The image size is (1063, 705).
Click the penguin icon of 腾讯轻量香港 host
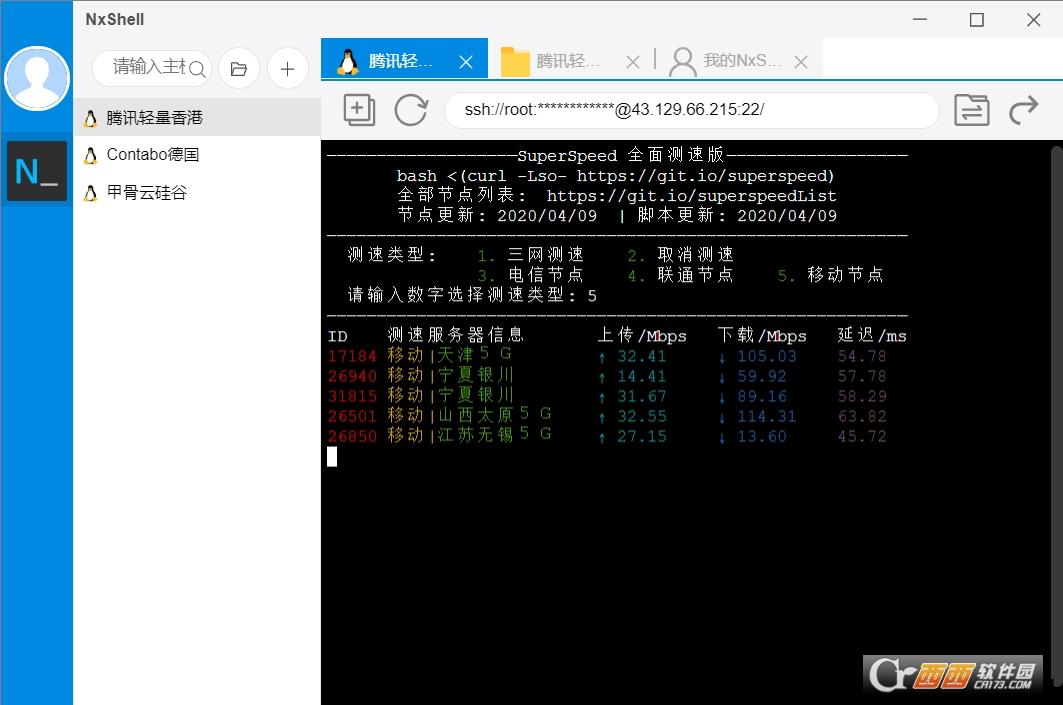90,119
